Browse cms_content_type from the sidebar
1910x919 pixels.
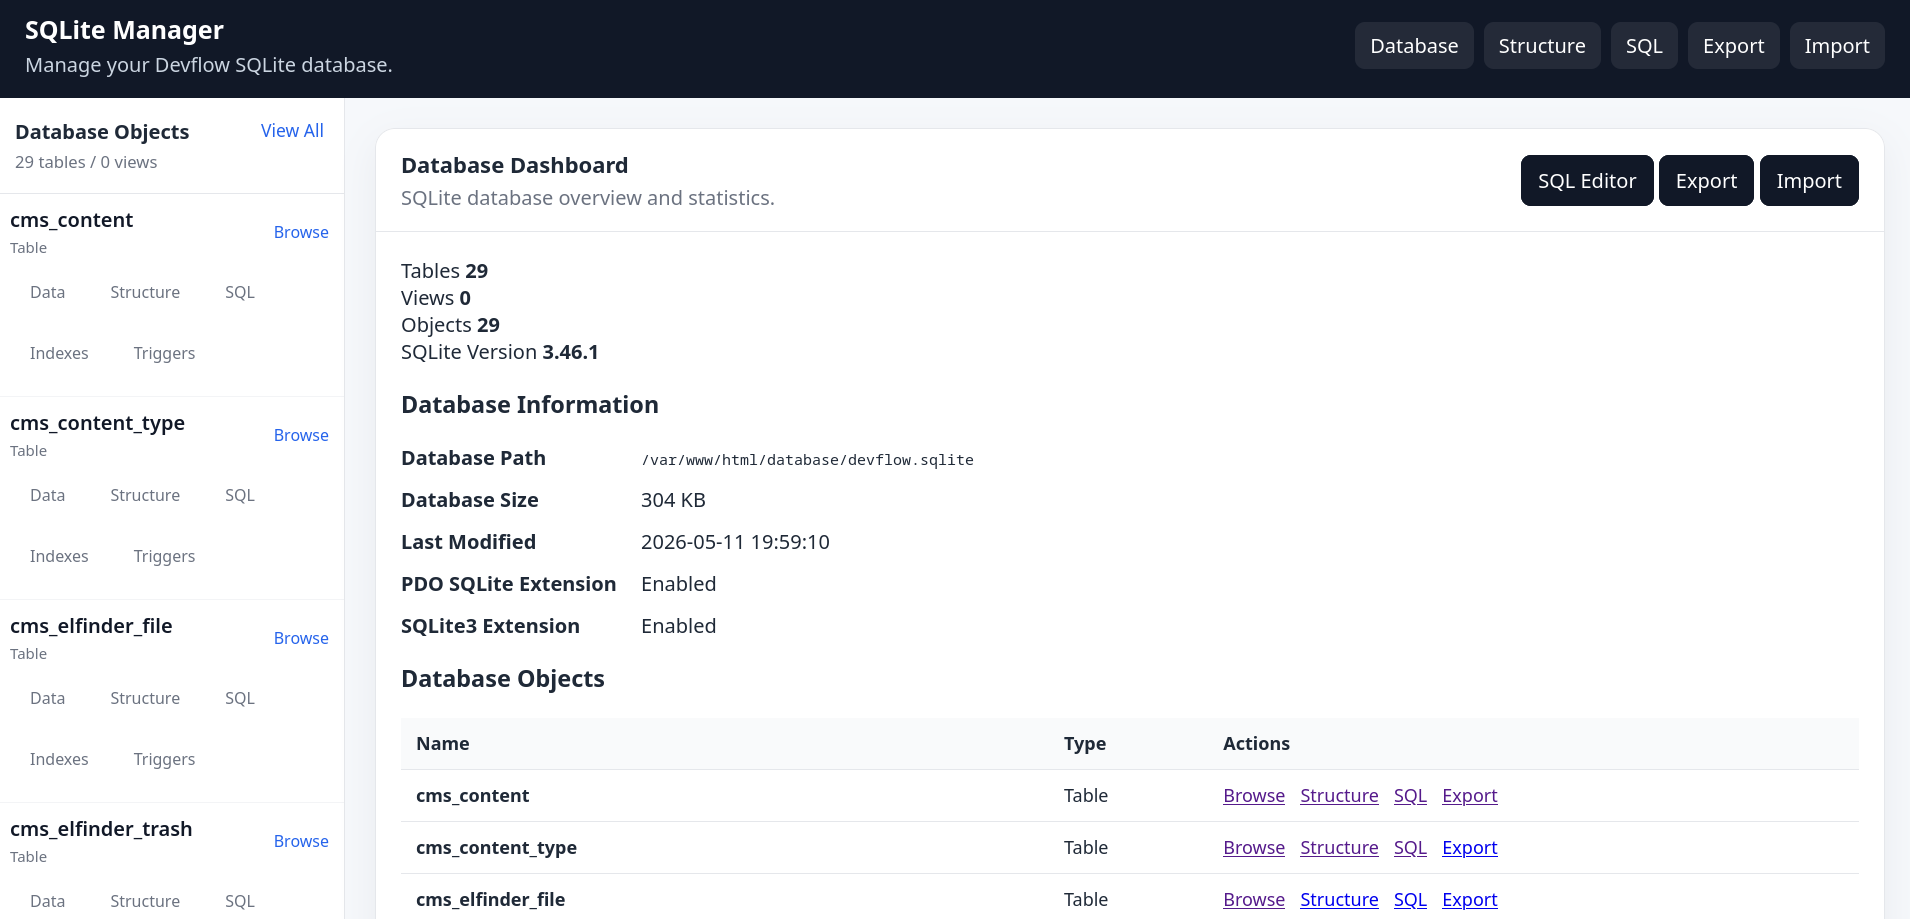(301, 435)
